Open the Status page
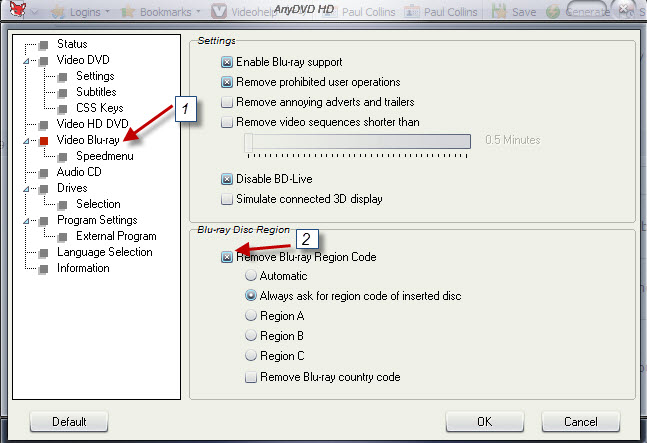 coord(72,44)
